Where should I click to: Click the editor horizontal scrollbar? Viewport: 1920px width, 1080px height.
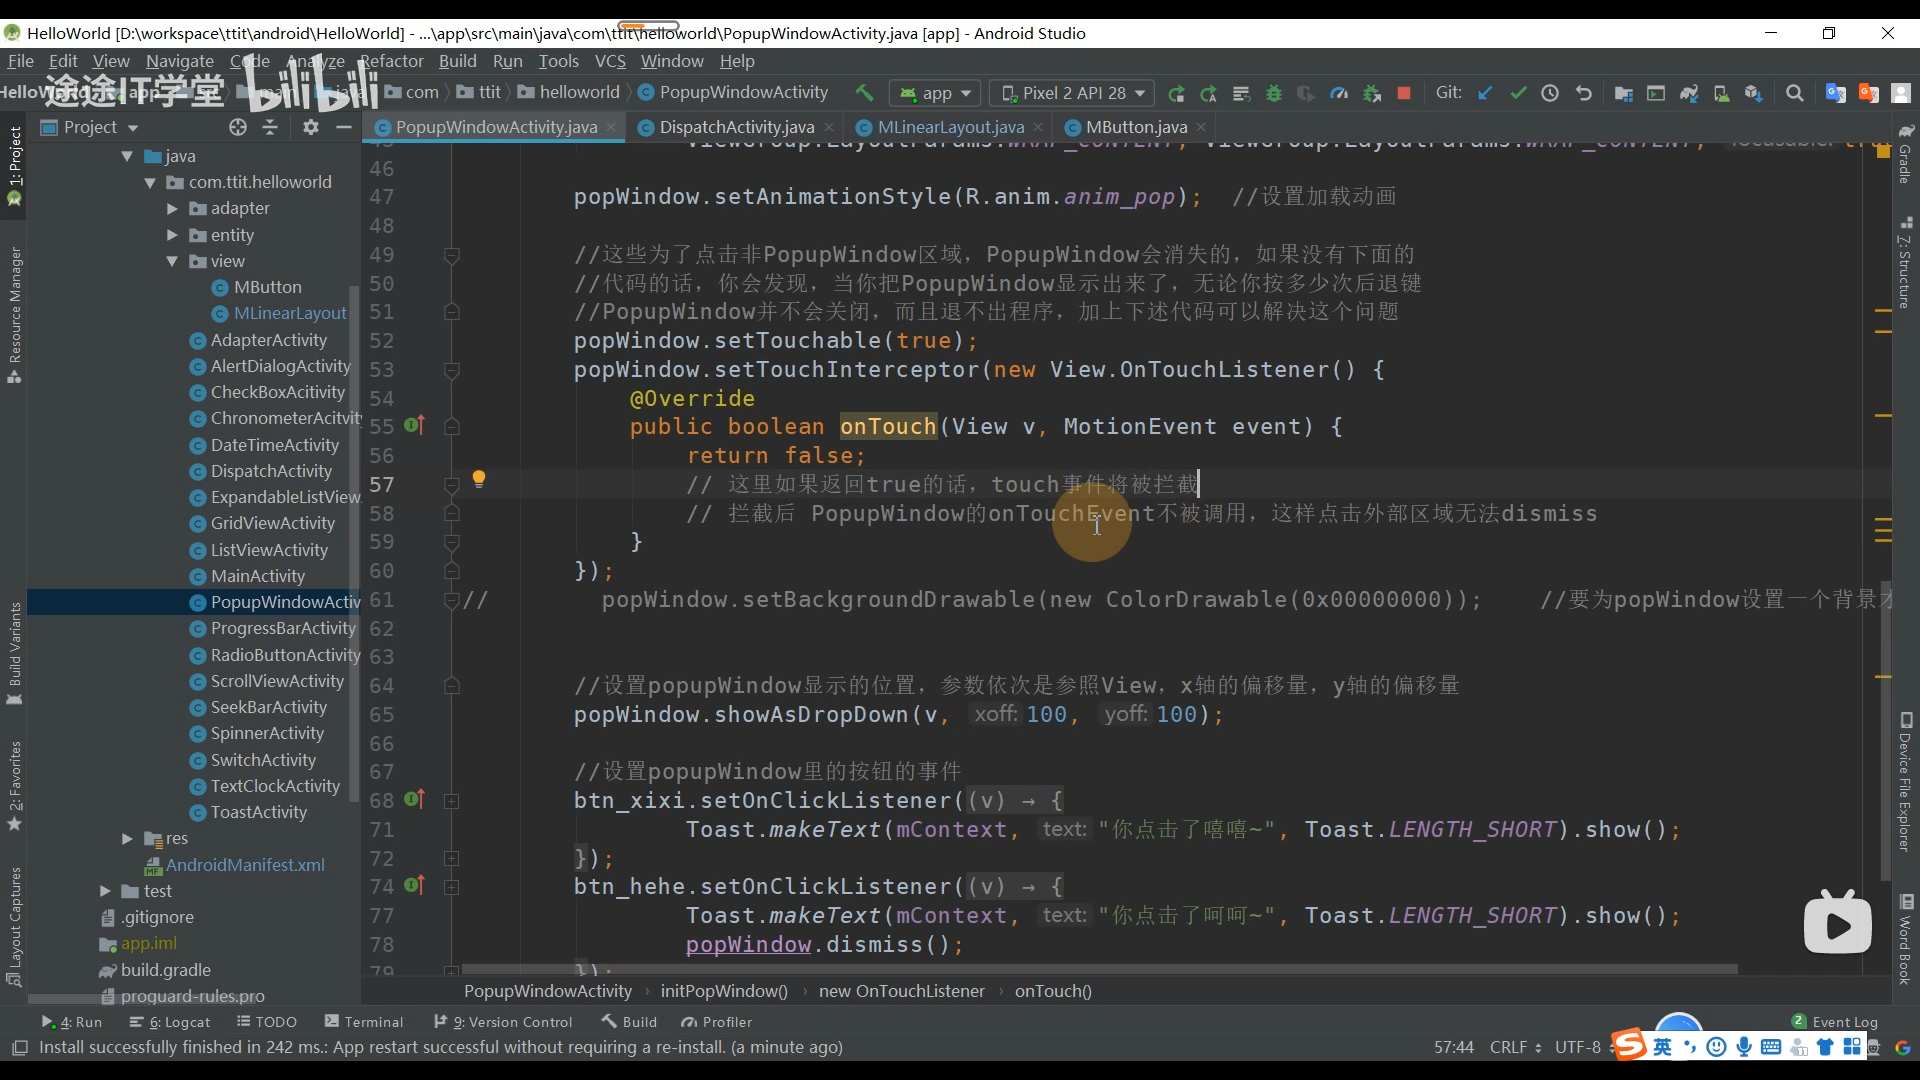[1099, 969]
